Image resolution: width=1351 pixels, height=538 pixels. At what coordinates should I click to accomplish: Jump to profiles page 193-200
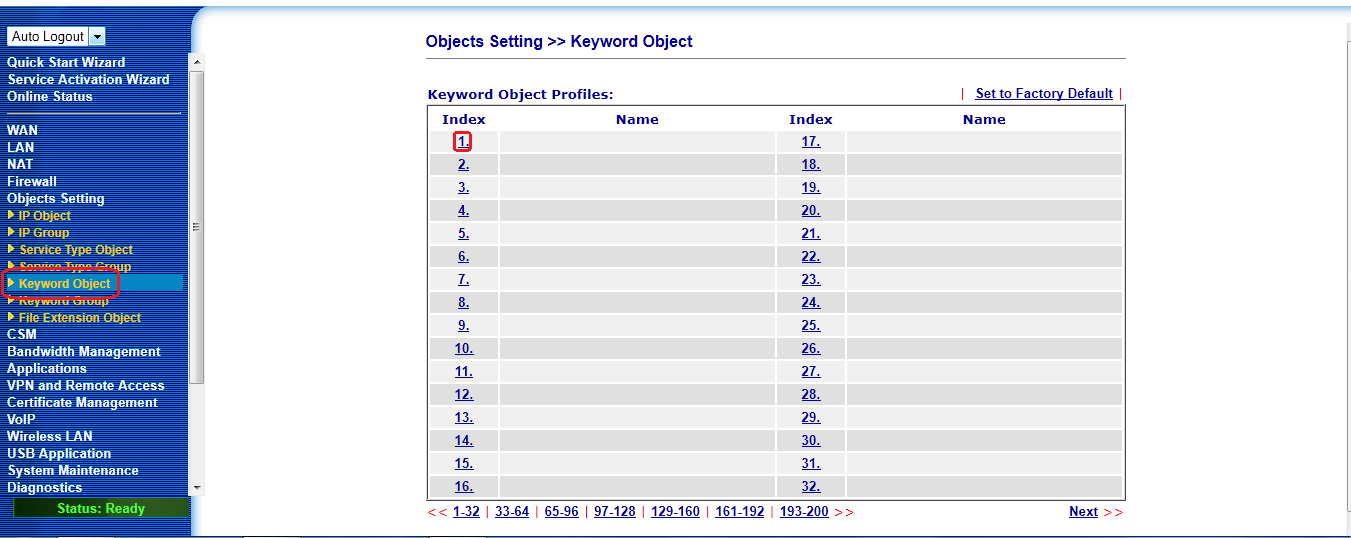click(804, 512)
